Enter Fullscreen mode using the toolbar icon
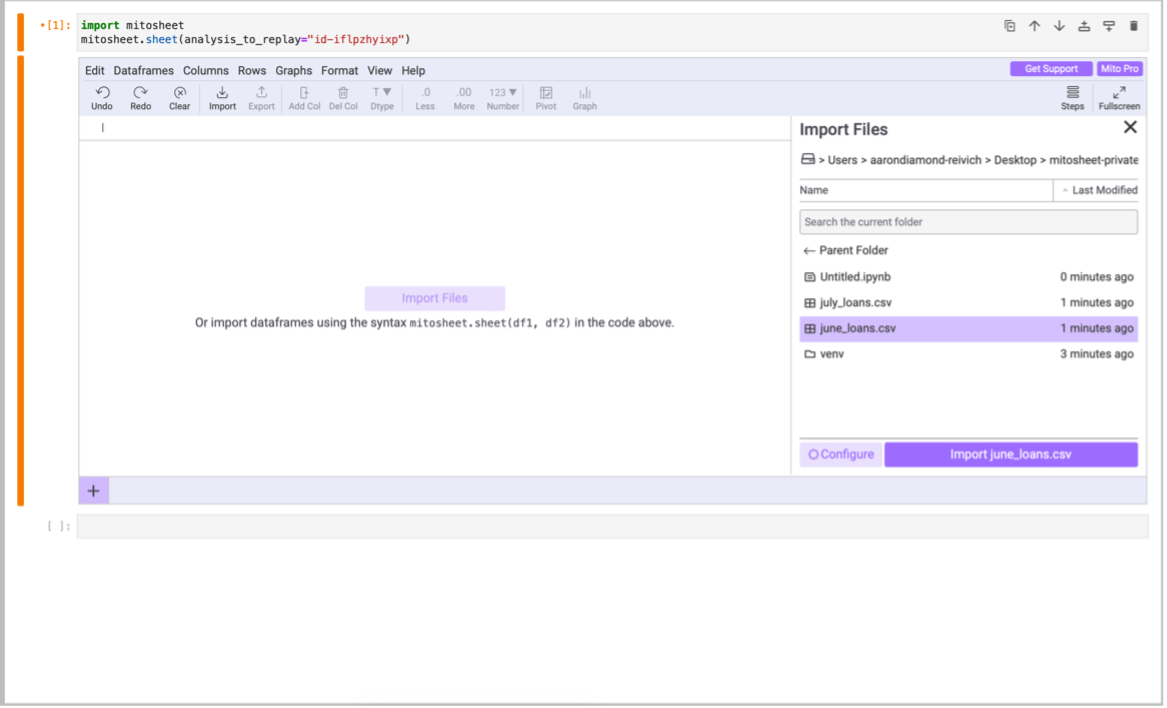 [x=1118, y=93]
